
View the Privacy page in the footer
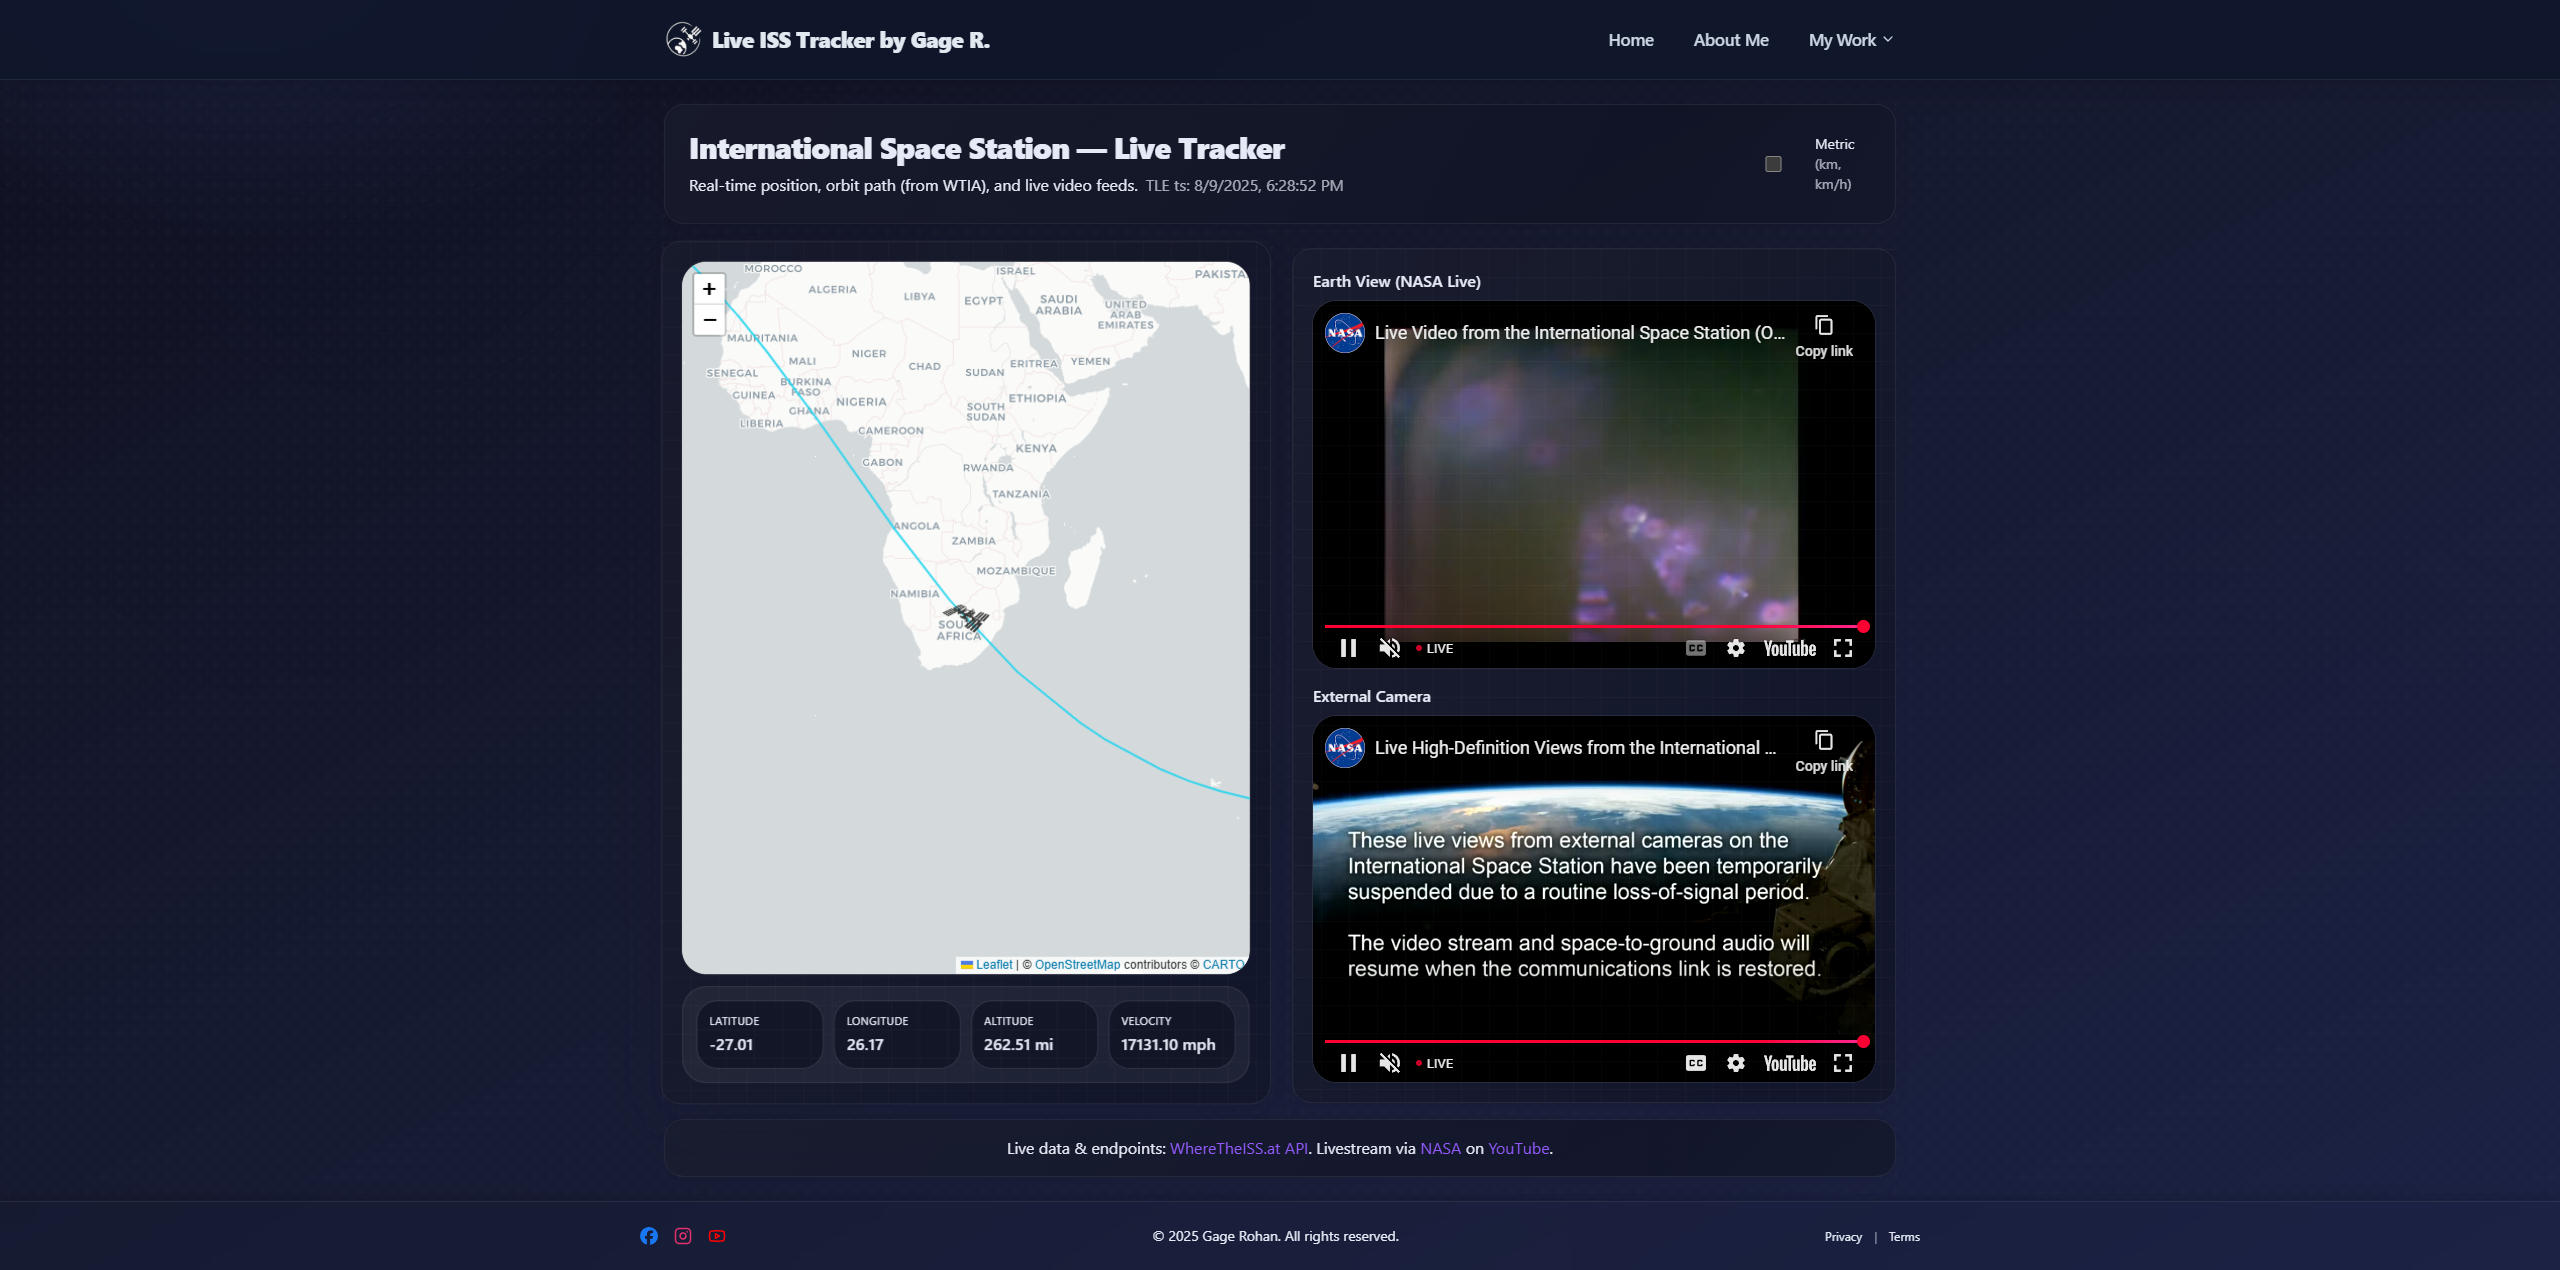pyautogui.click(x=1843, y=1236)
